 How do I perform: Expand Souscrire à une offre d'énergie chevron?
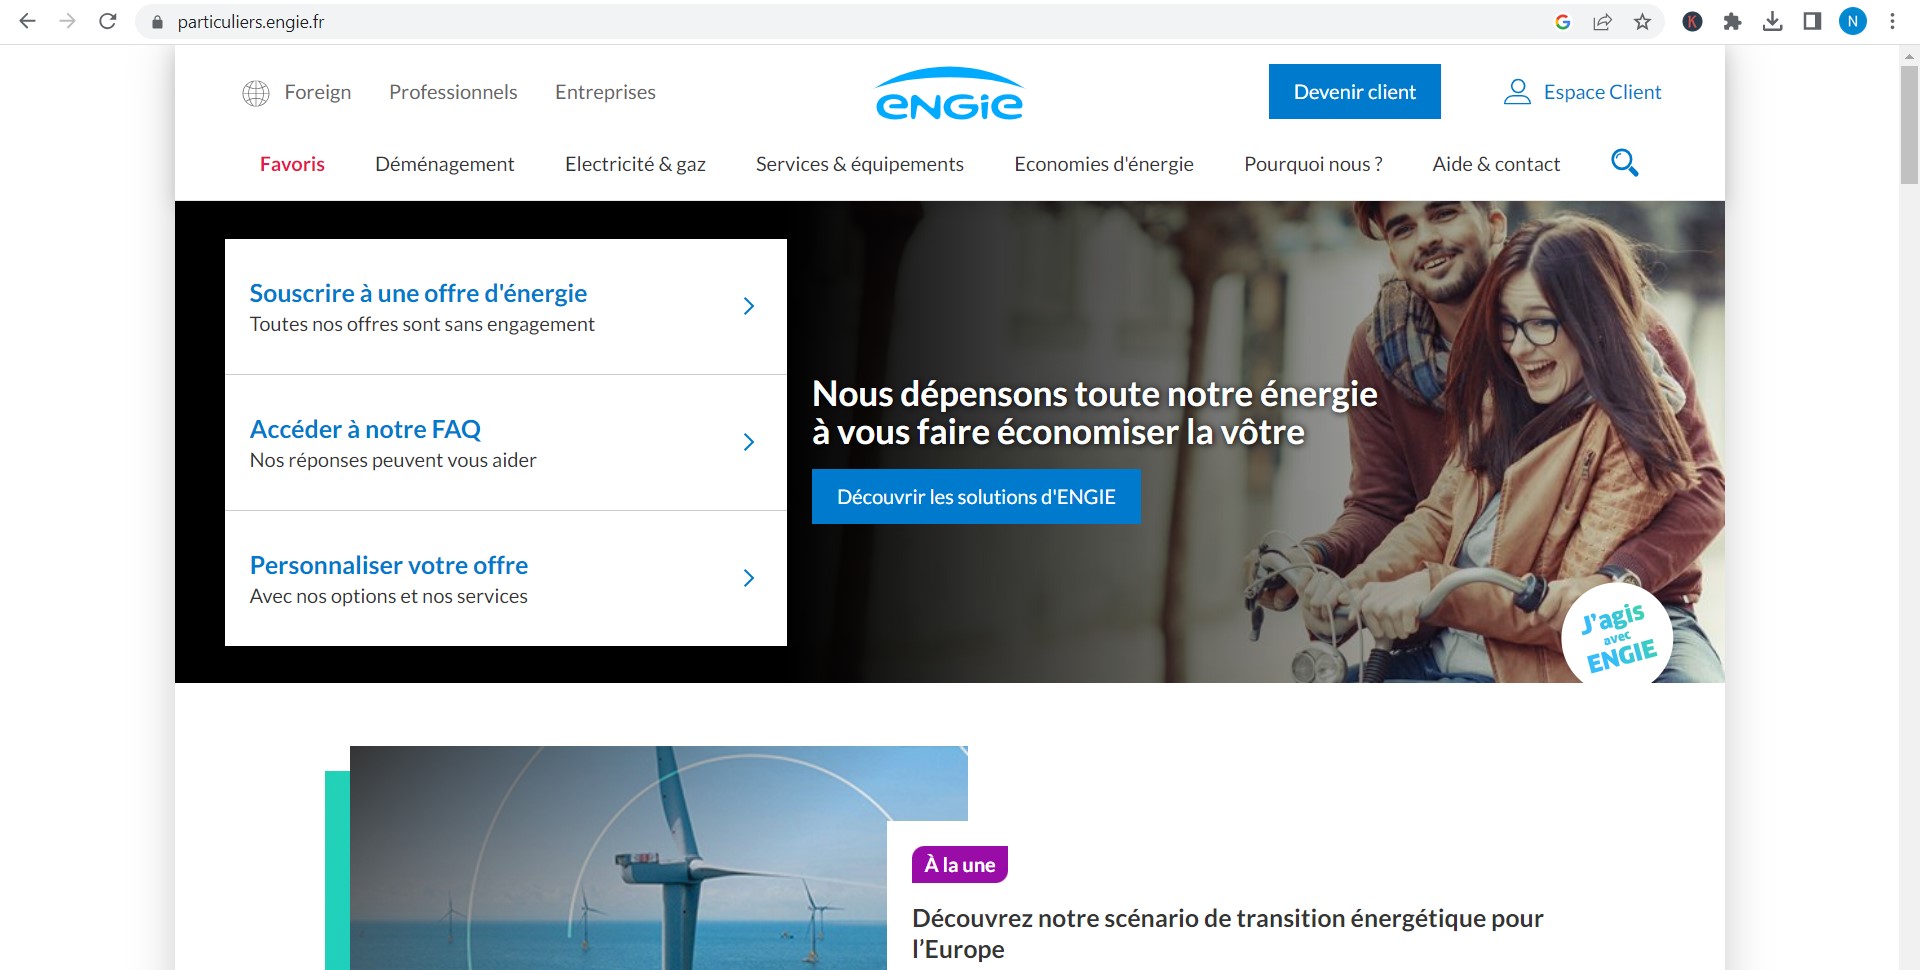point(748,306)
